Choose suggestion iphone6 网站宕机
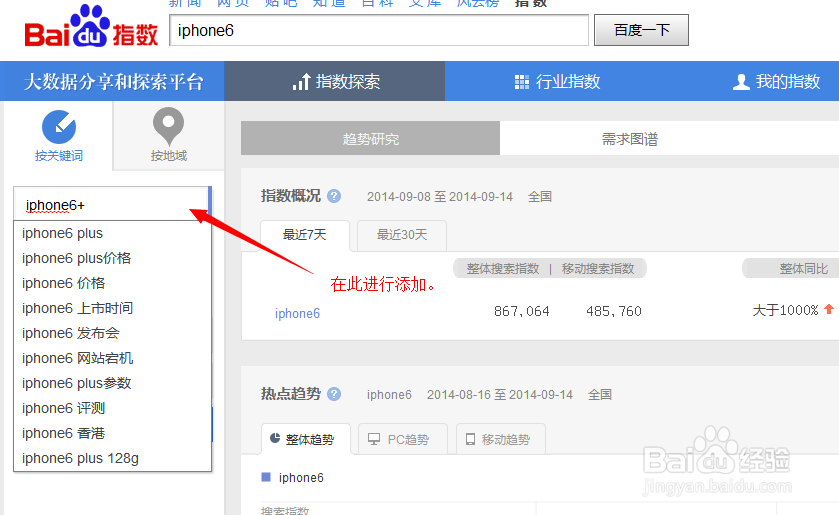 [112, 358]
